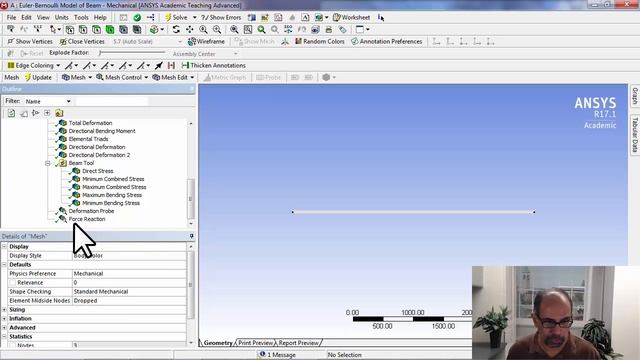Click the filter text input field

pyautogui.click(x=111, y=101)
